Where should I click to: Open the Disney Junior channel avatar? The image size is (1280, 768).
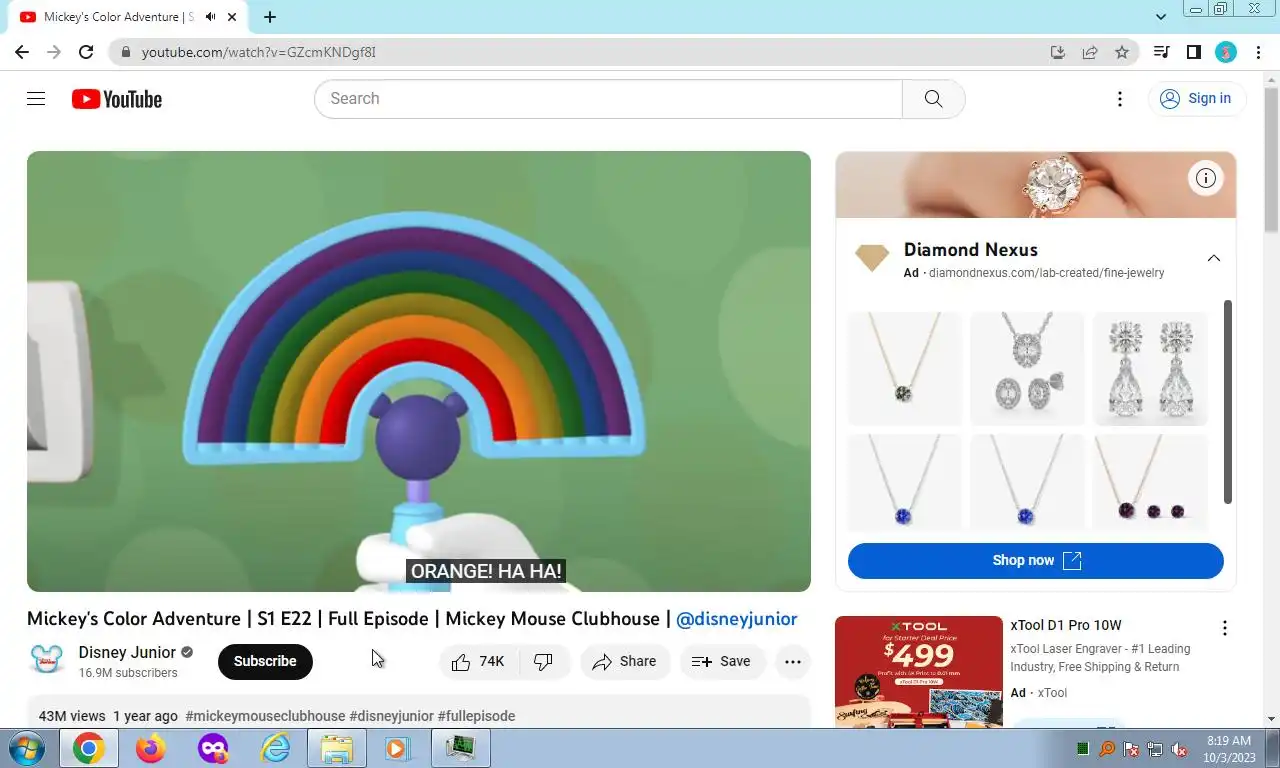point(46,660)
